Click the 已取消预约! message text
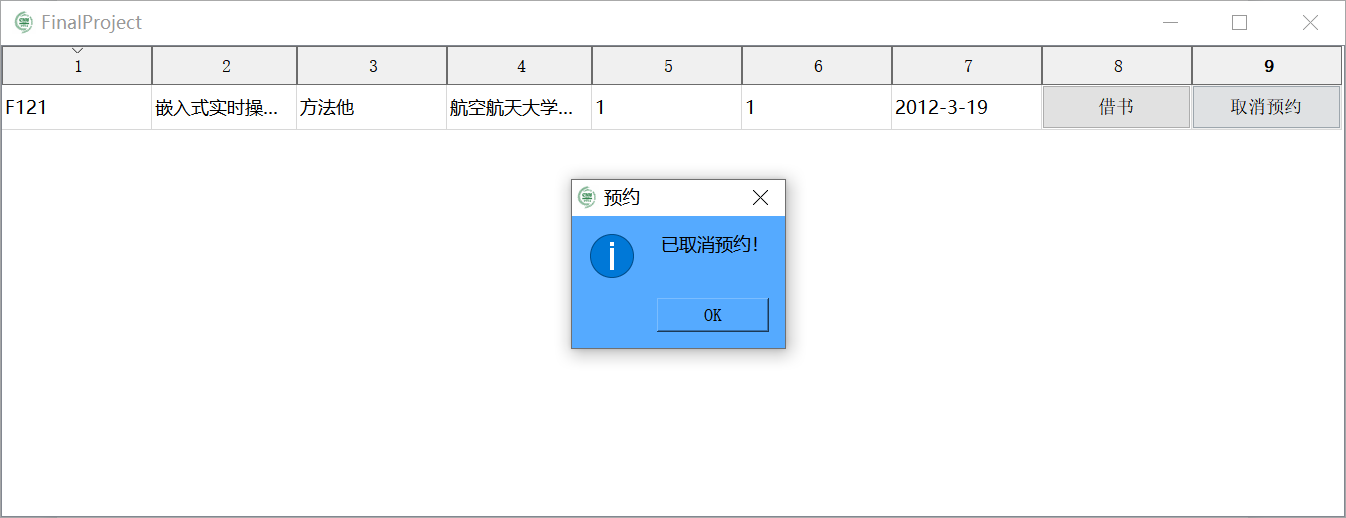1346x518 pixels. coord(710,245)
